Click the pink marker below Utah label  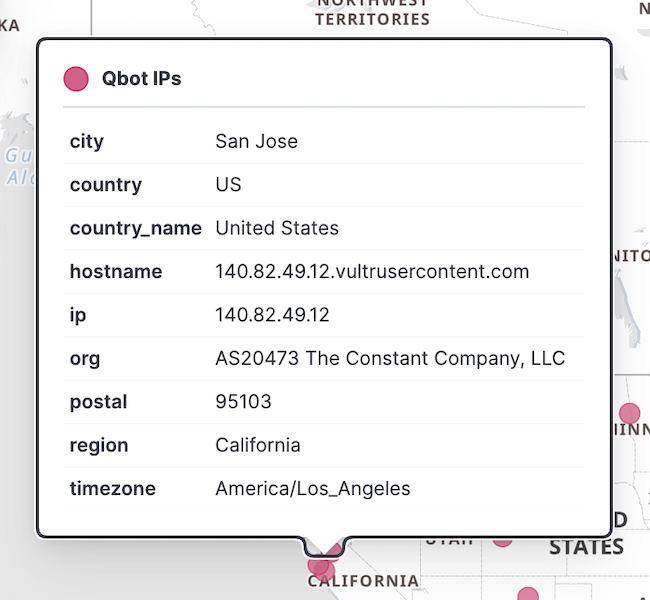tap(502, 541)
